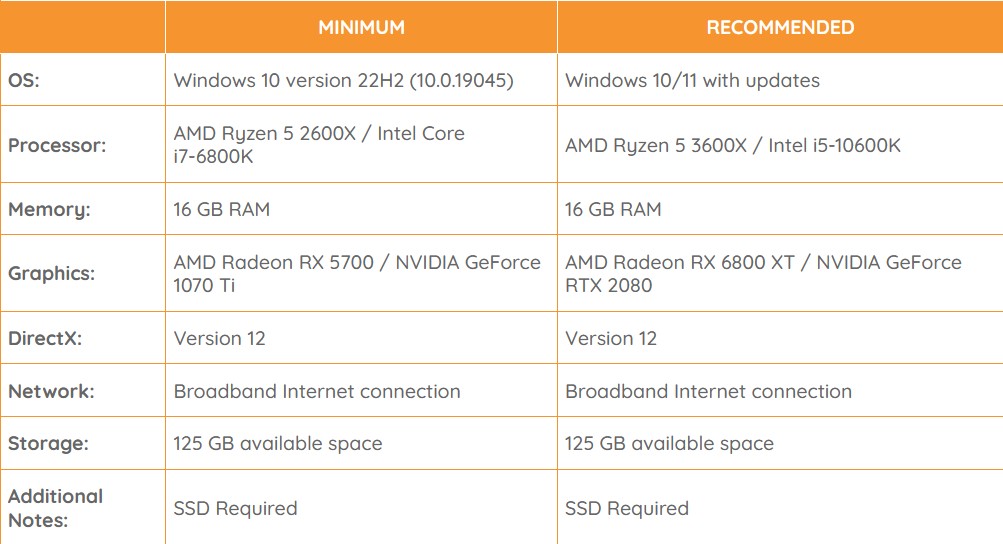
Task: Click 16 GB RAM in the Minimum column
Action: [221, 210]
